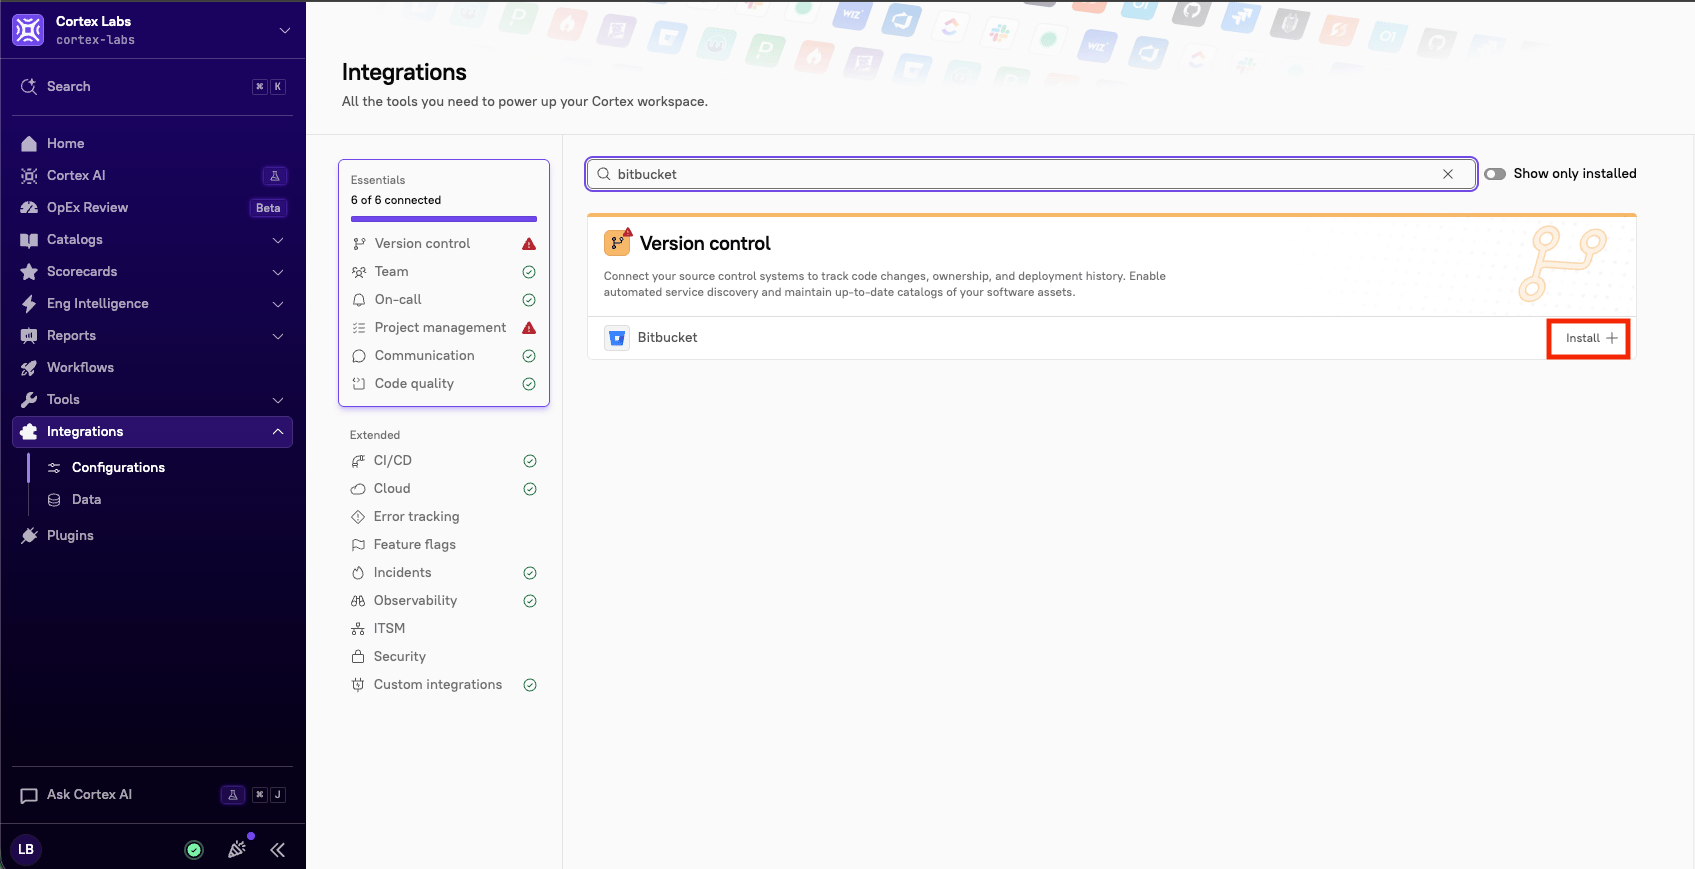
Task: Click the Version control header icon
Action: [x=617, y=243]
